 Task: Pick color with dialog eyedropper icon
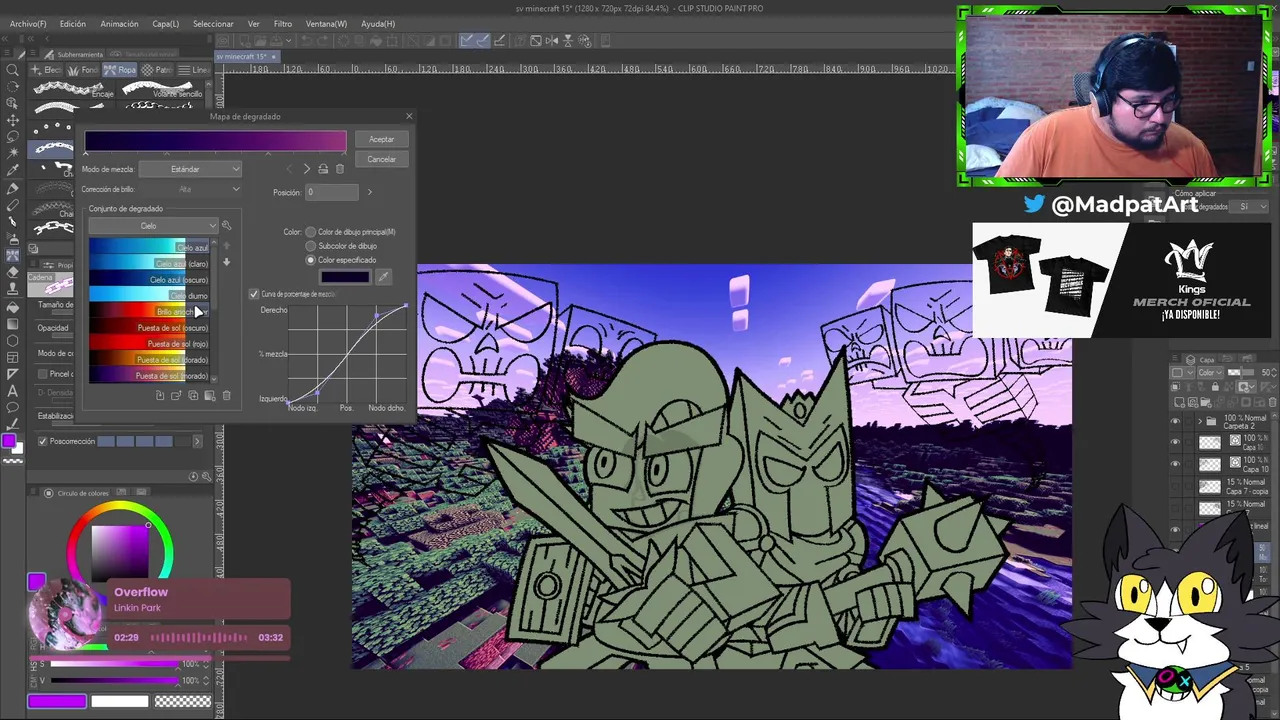[383, 277]
